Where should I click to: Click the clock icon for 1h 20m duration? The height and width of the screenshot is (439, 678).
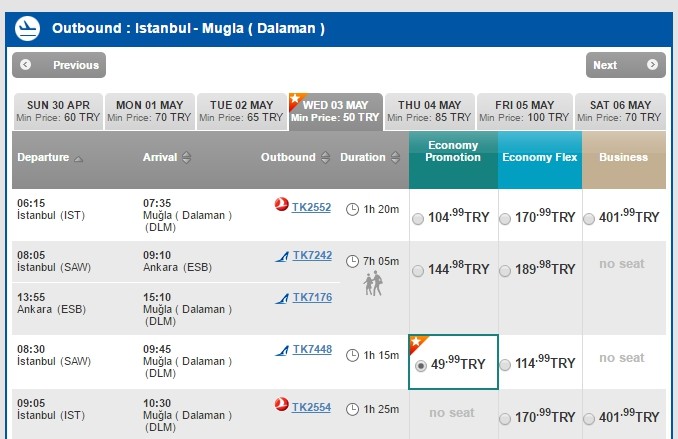pyautogui.click(x=352, y=209)
